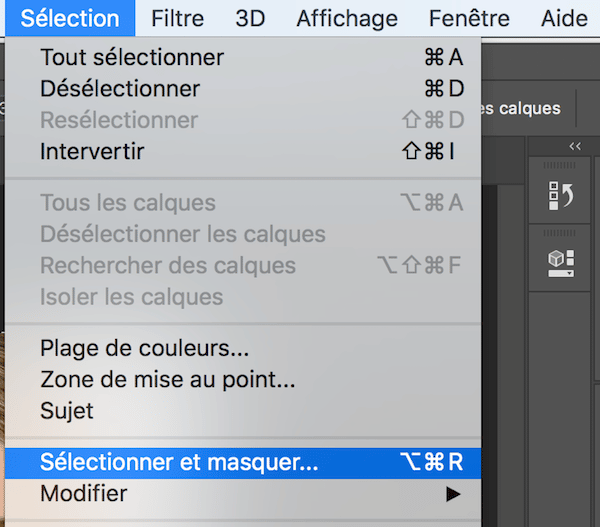600x527 pixels.
Task: Choose Tout sélectionner
Action: tap(132, 58)
